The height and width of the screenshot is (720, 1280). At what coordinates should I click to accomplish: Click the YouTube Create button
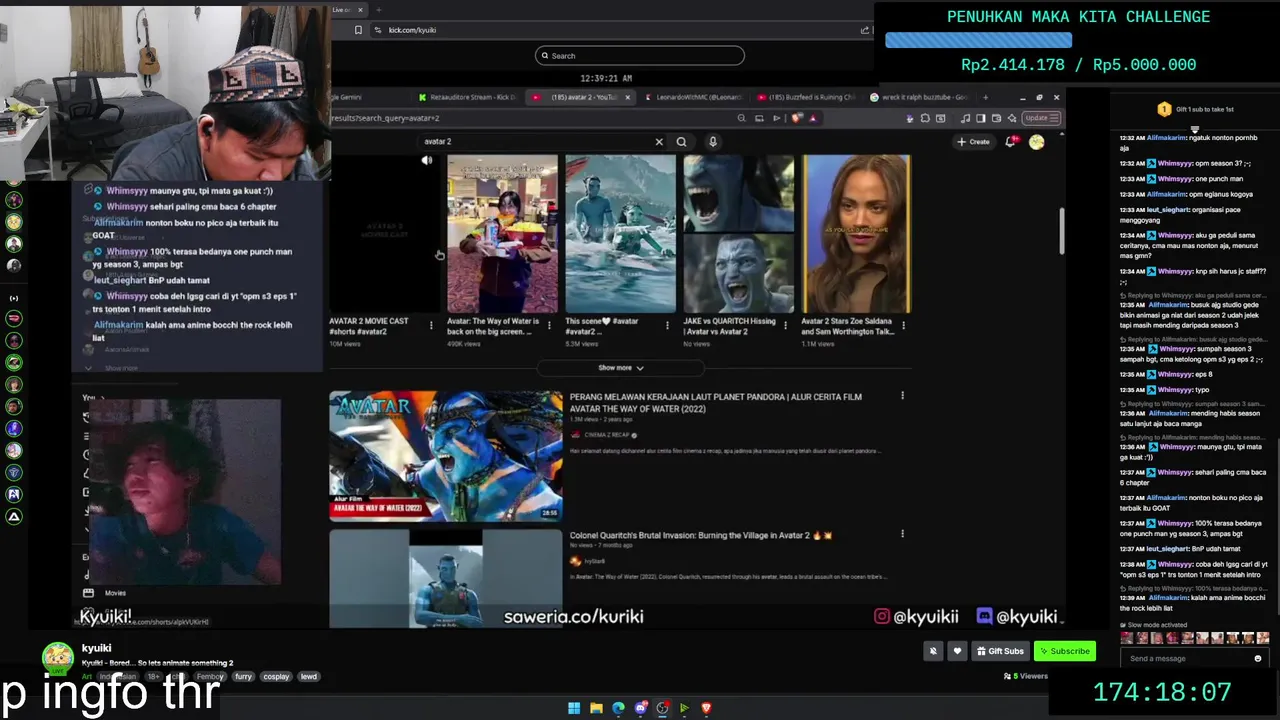[973, 142]
